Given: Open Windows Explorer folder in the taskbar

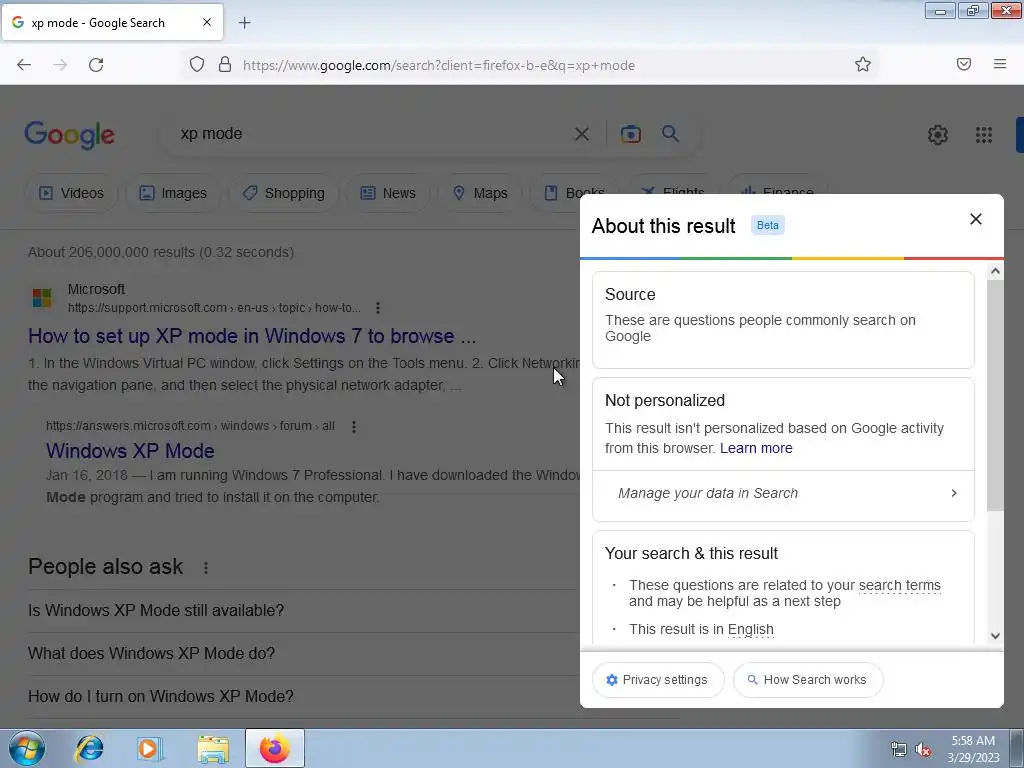Looking at the screenshot, I should [x=213, y=749].
